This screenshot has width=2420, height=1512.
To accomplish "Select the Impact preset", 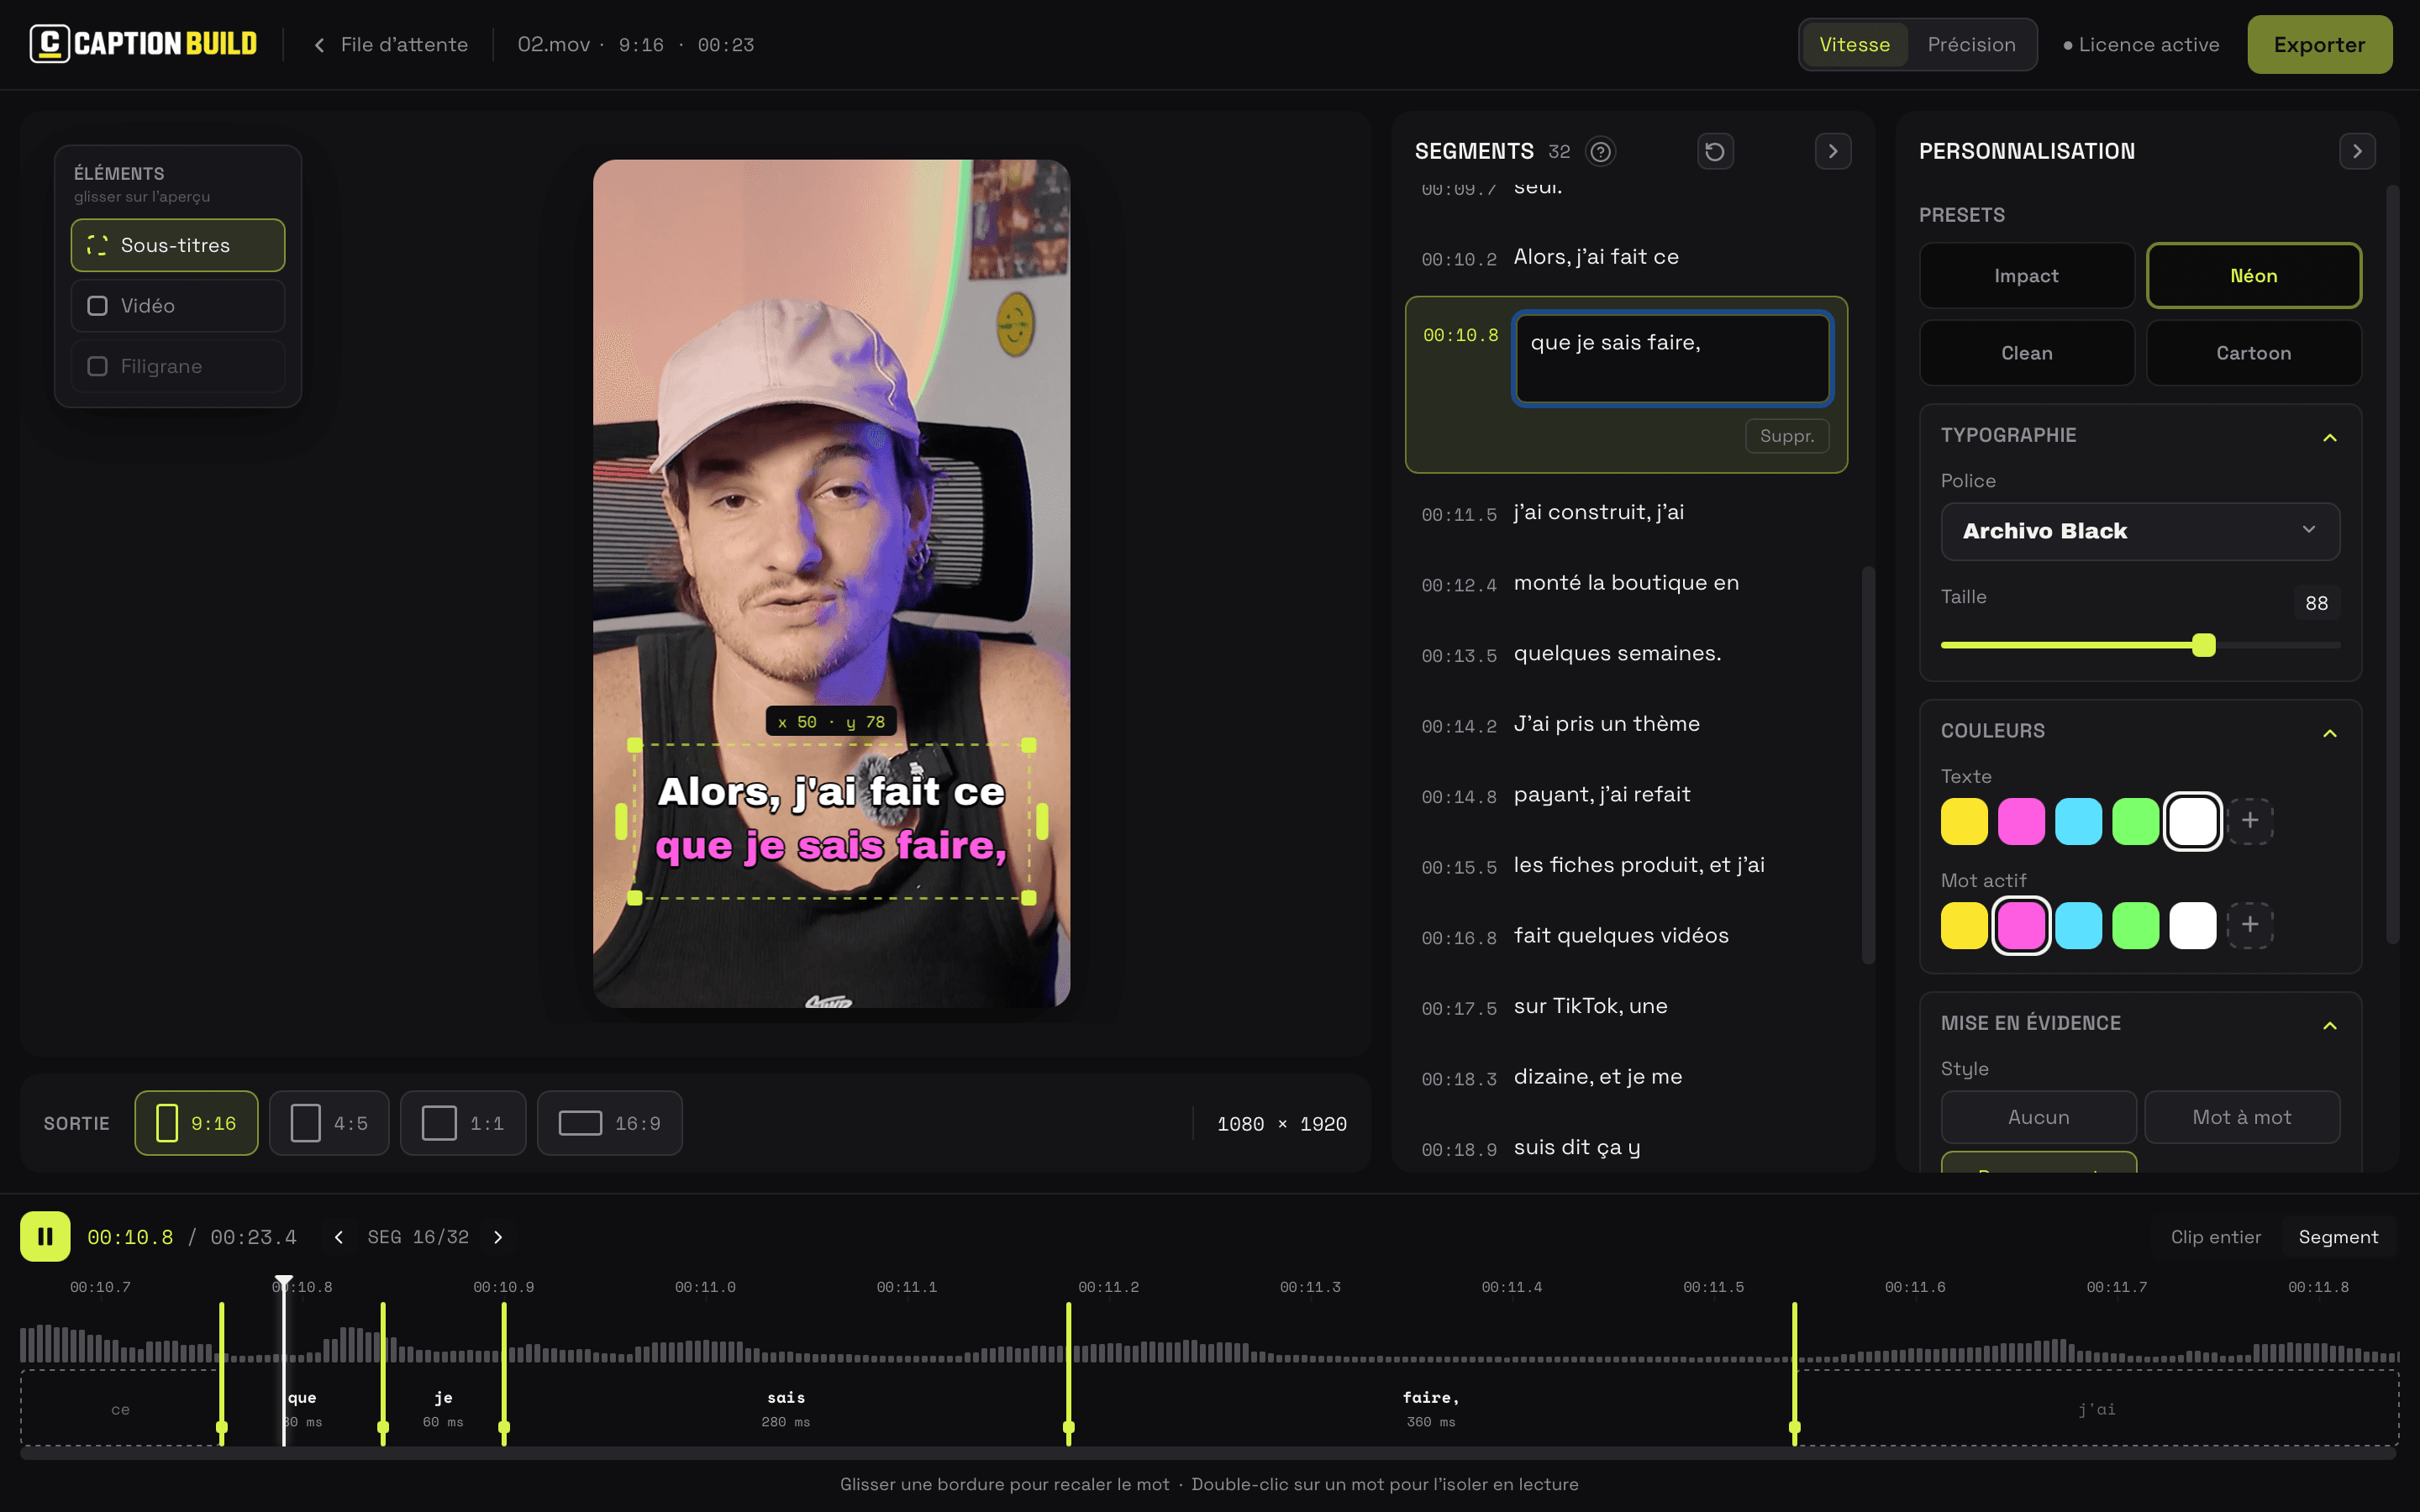I will (x=2026, y=276).
